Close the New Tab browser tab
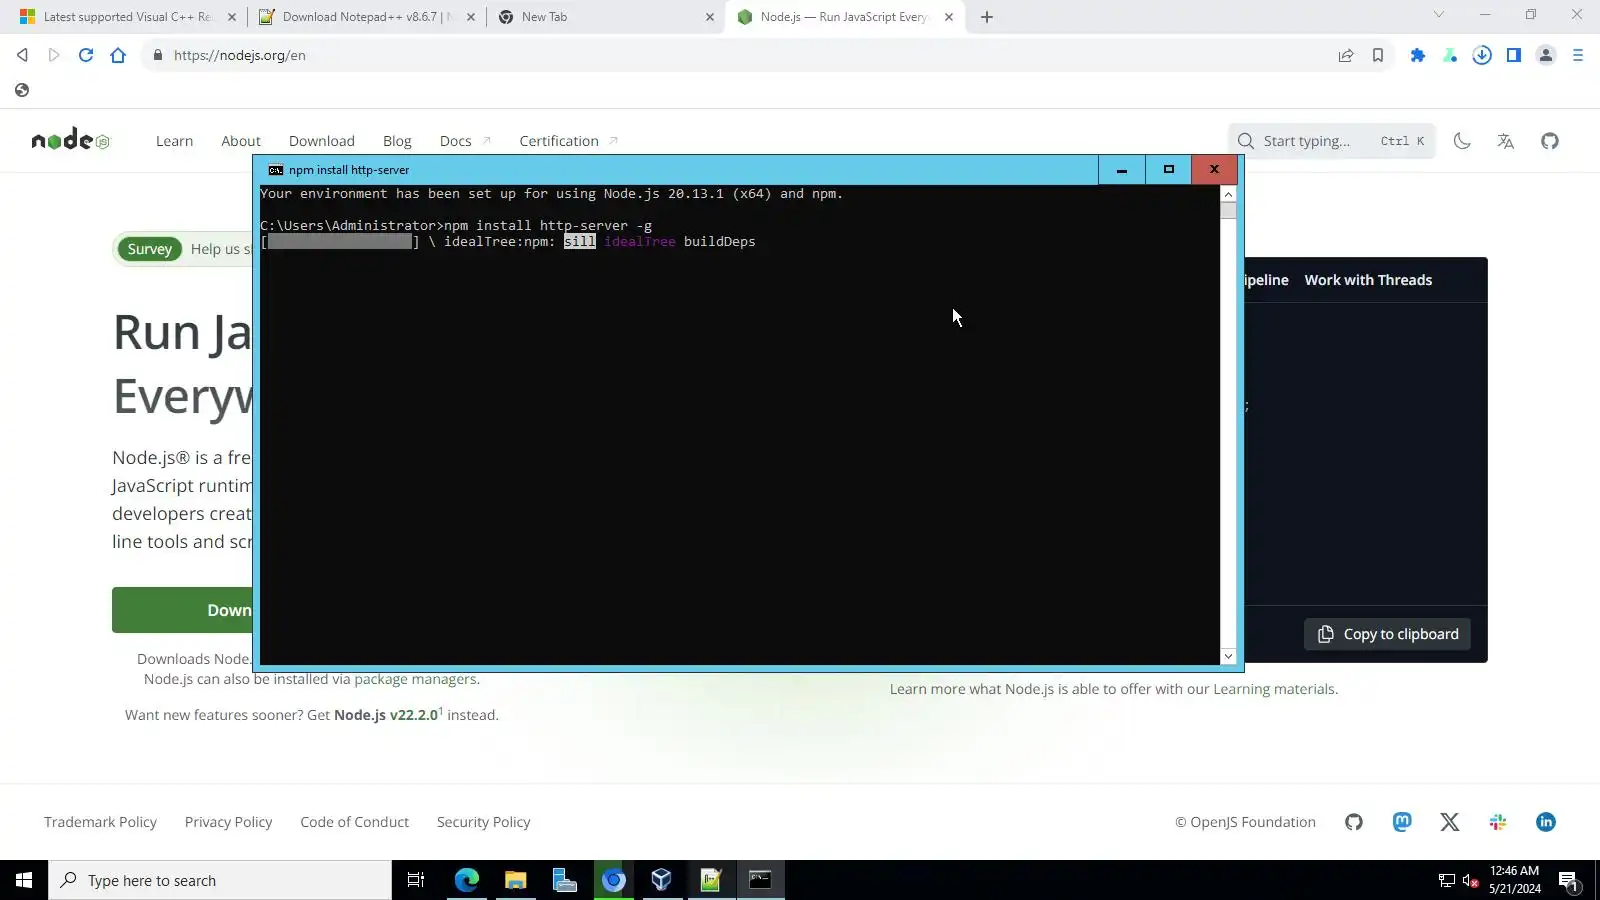 [710, 17]
